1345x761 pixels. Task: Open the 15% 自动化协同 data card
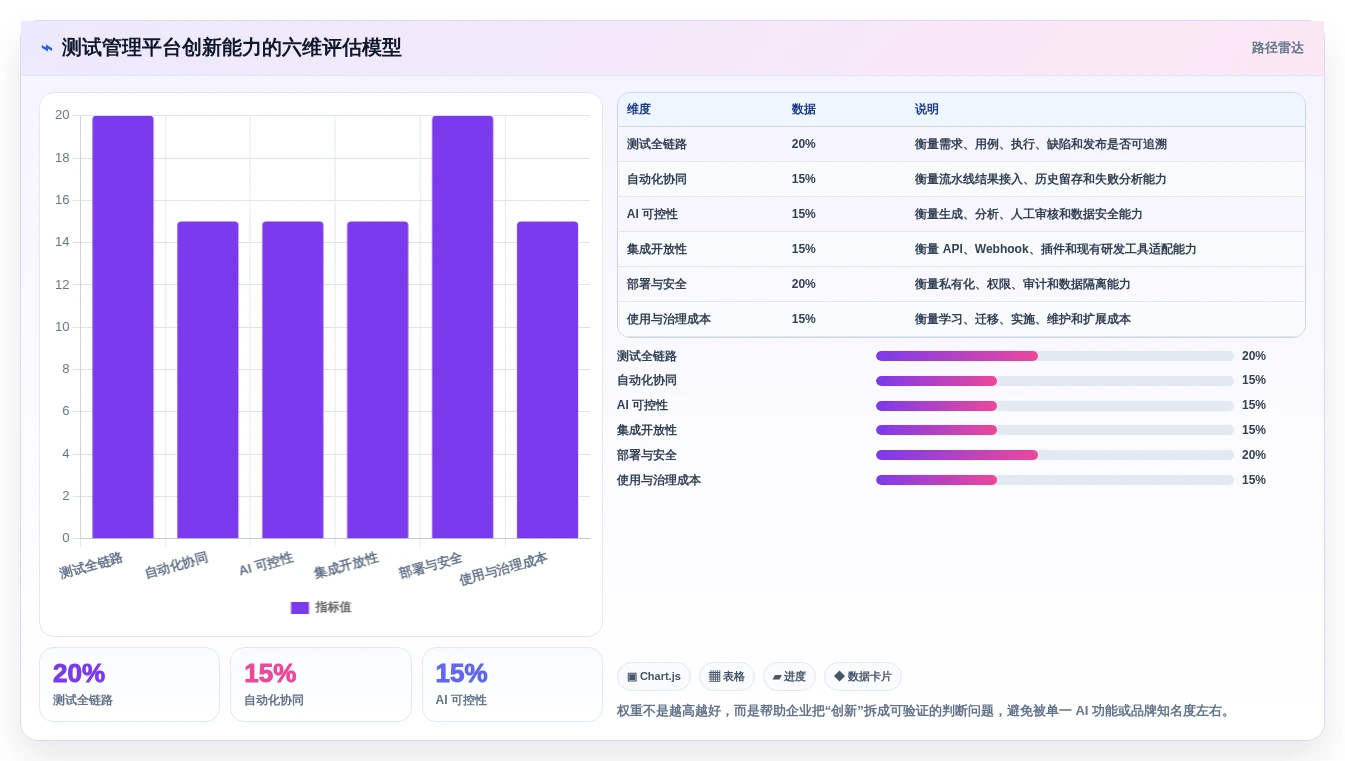point(321,684)
